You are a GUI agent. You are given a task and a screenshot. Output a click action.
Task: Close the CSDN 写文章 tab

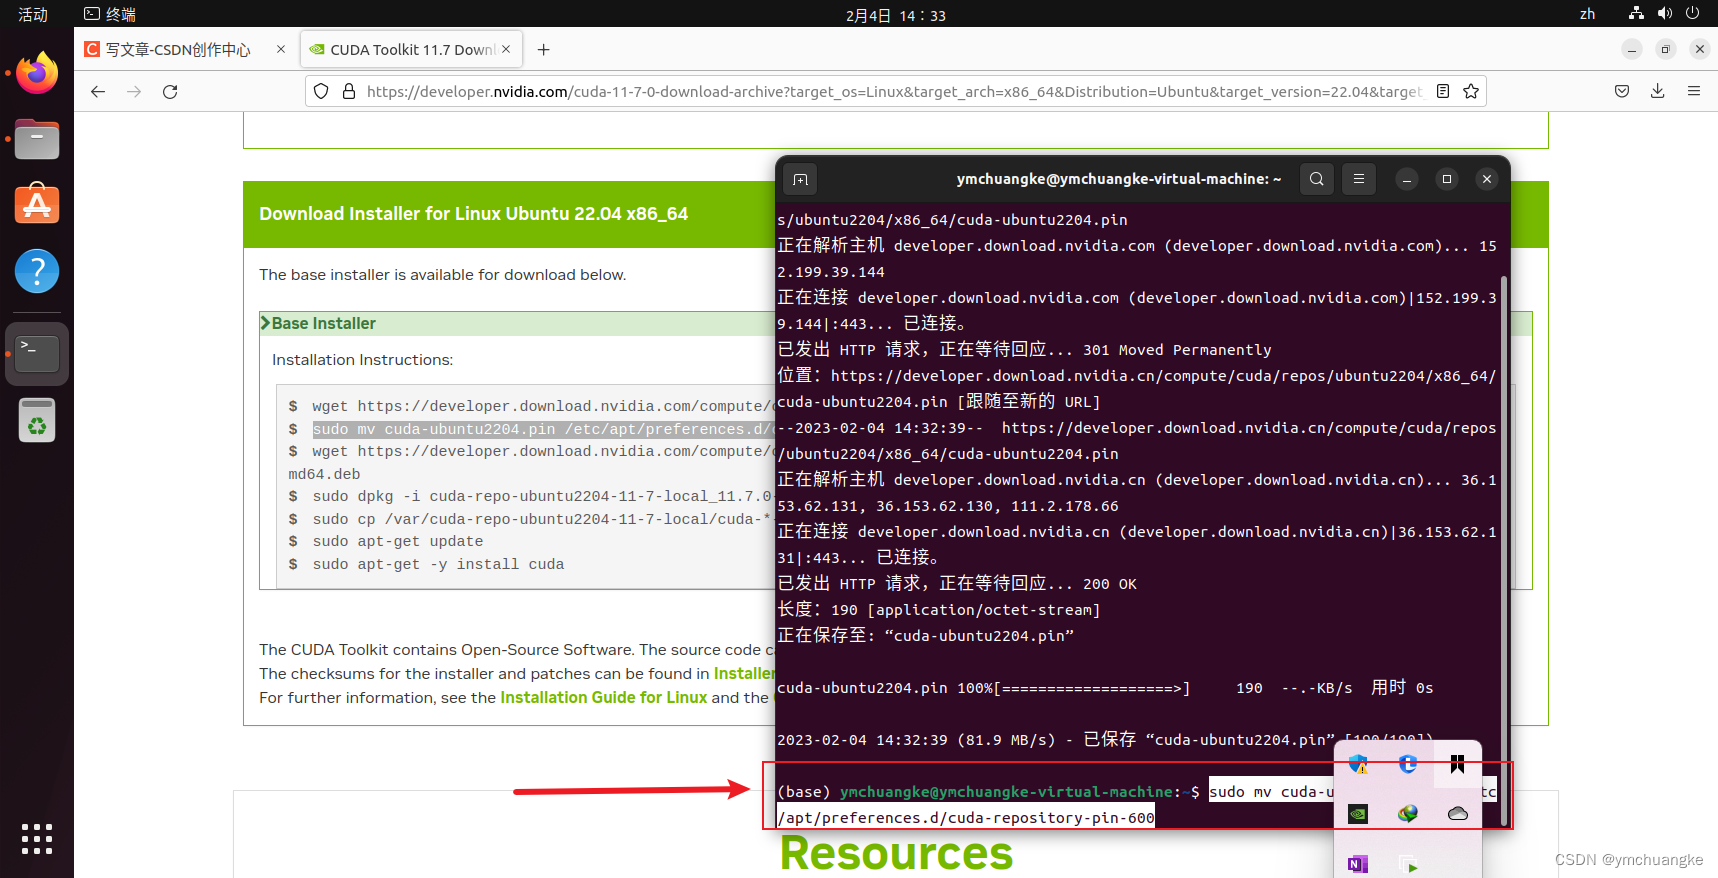281,49
